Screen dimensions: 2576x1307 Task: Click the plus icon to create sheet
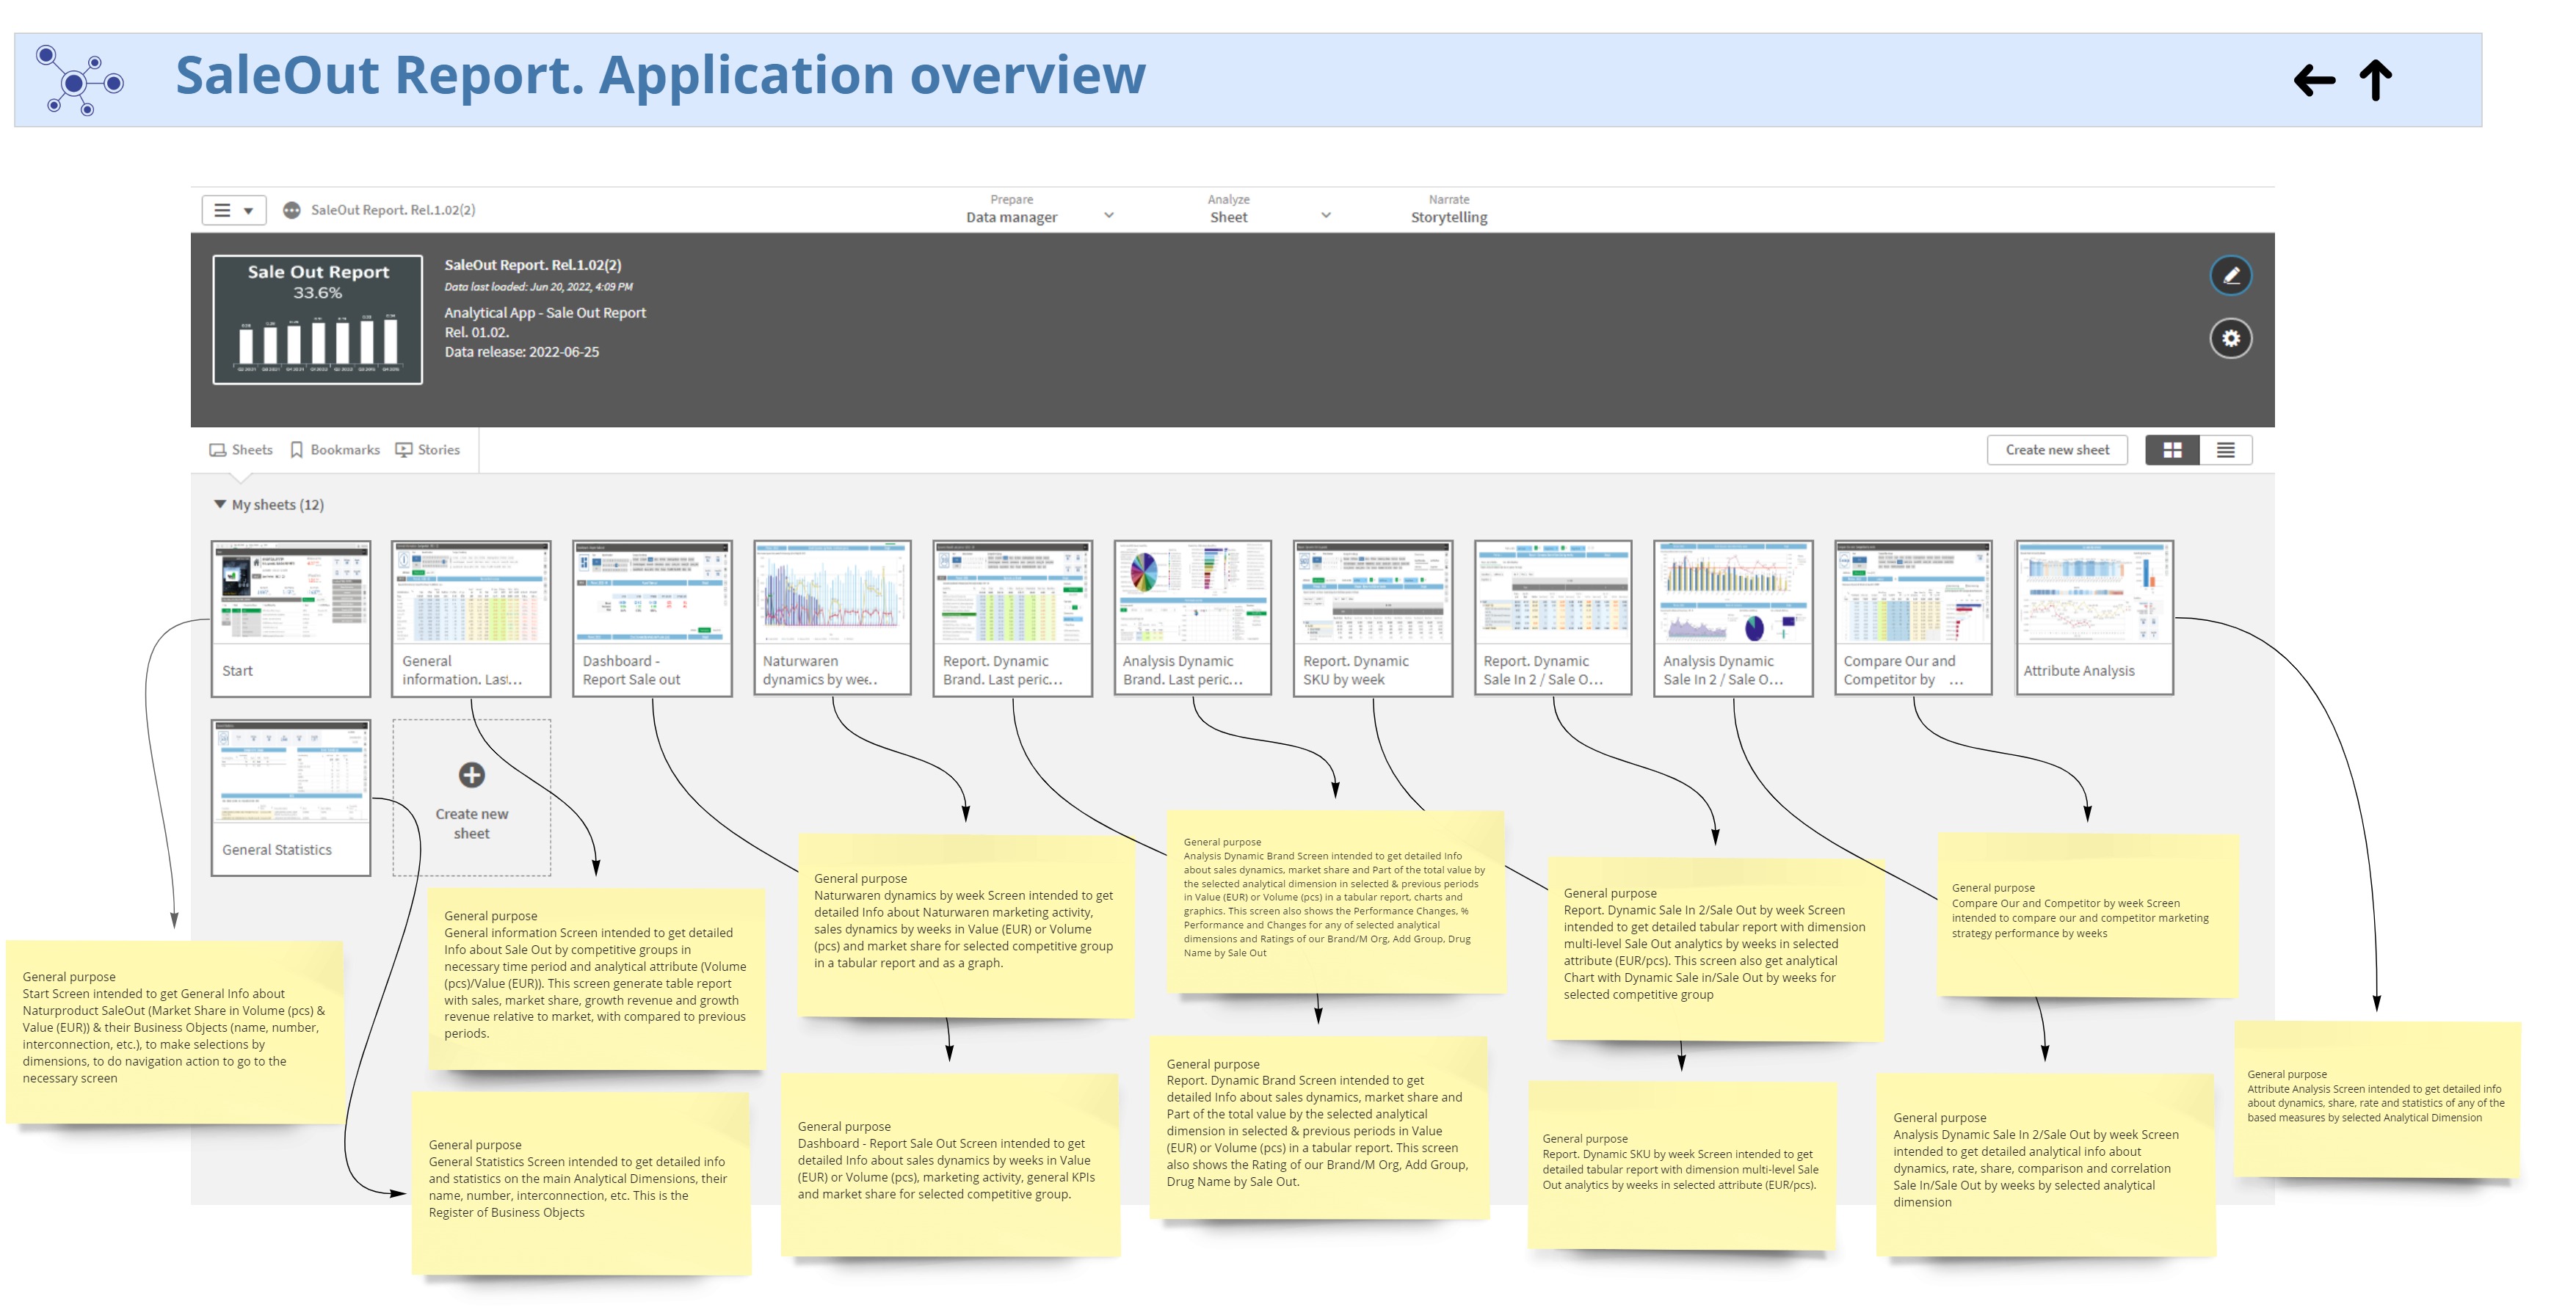click(471, 775)
